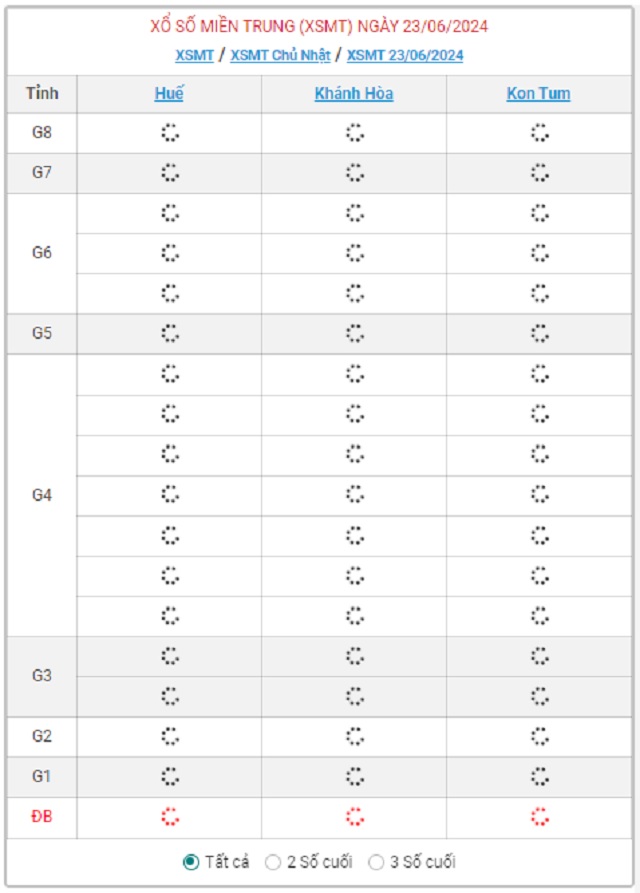Click the Khánh Hòa G7 loading spinner
The image size is (640, 893).
pos(354,173)
